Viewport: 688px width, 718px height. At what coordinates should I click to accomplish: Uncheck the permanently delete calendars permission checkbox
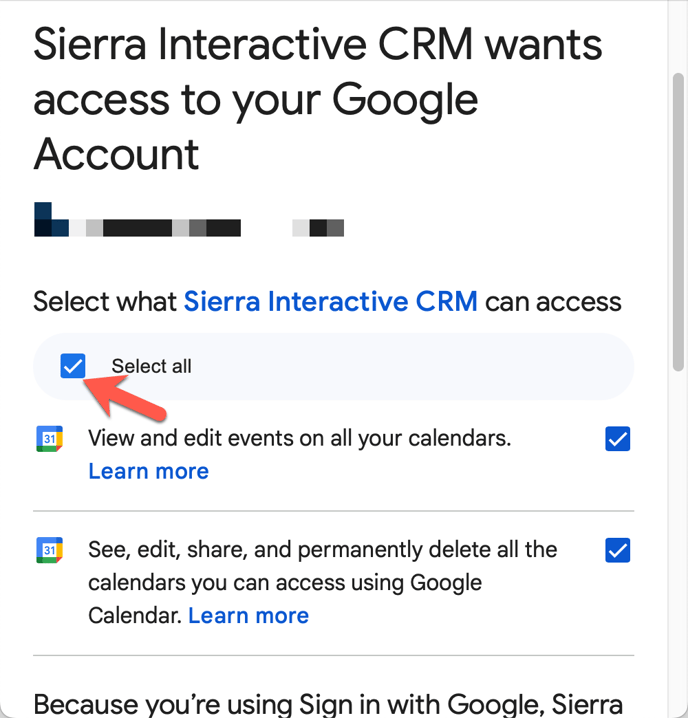pos(617,550)
